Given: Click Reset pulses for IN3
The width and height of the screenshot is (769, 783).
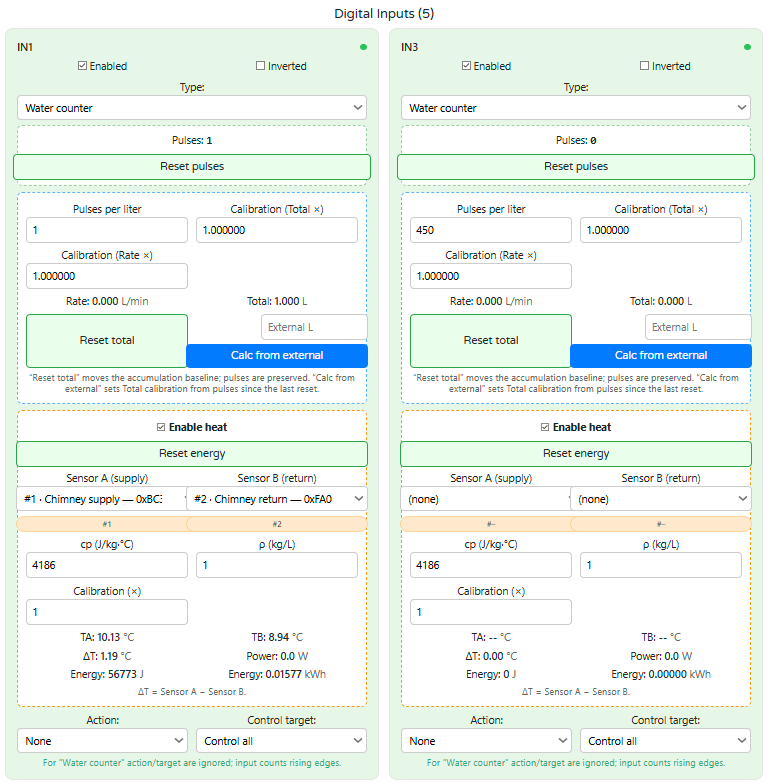Looking at the screenshot, I should 576,167.
